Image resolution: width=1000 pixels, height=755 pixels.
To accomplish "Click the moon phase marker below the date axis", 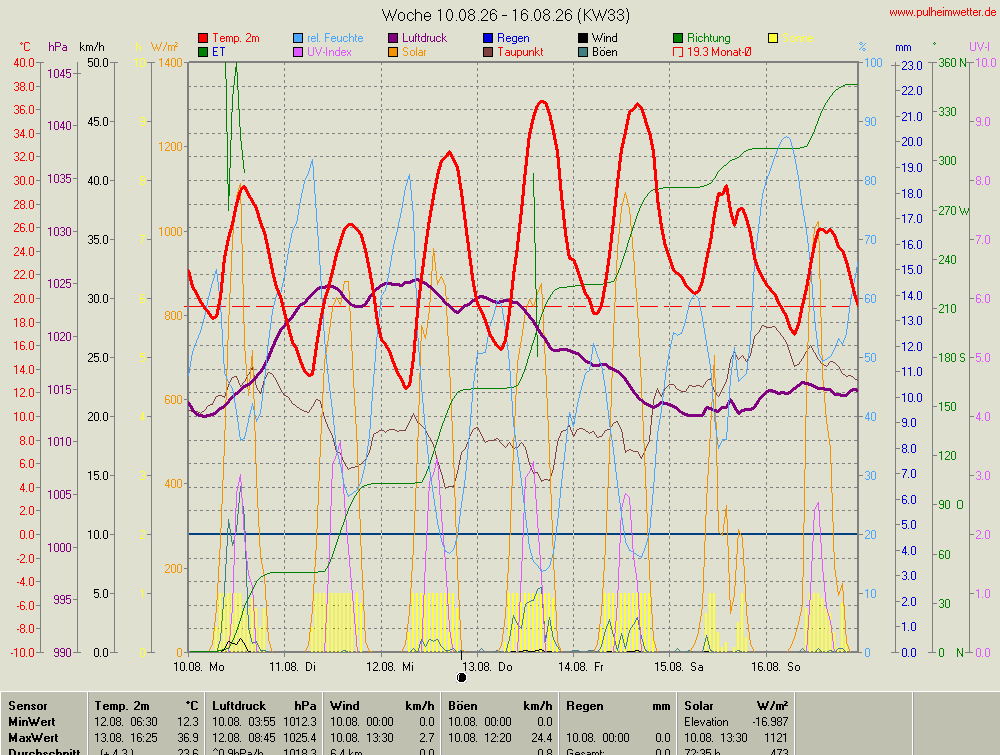I will click(x=462, y=678).
